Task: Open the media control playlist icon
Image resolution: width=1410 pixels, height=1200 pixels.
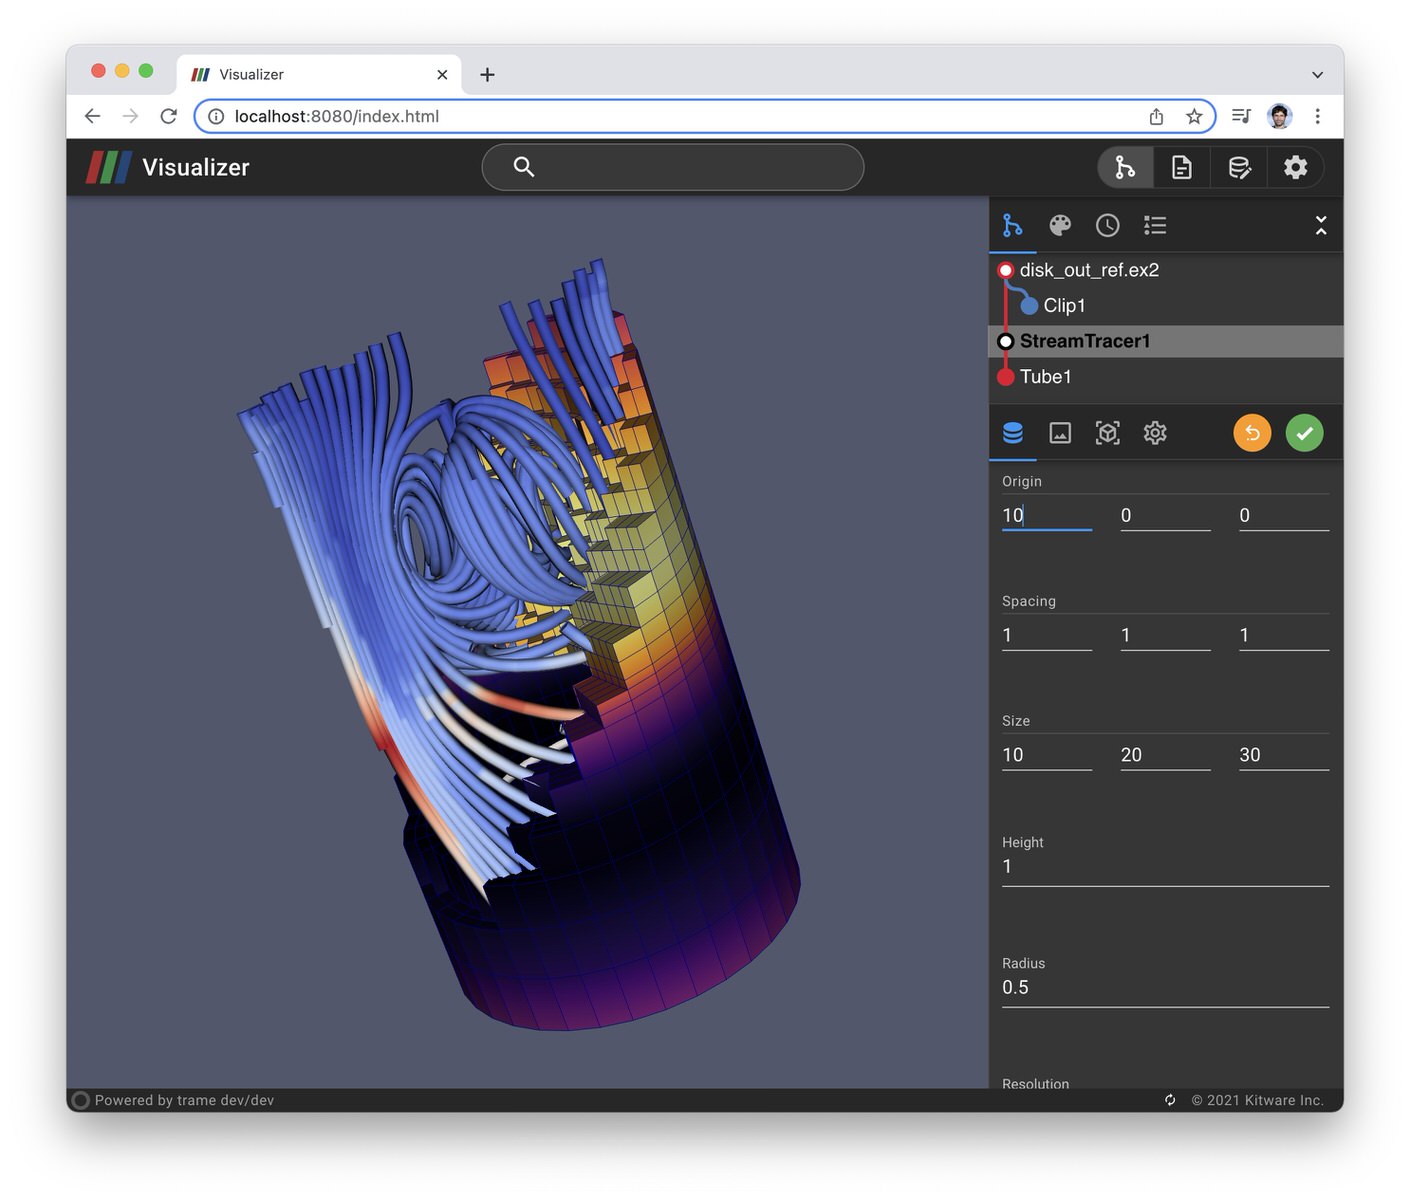Action: 1241,116
